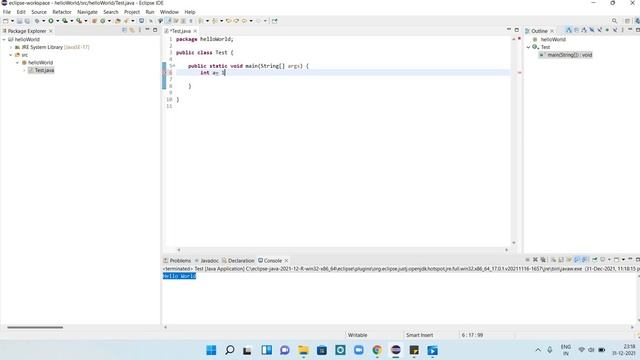The image size is (640, 360).
Task: Collapse All in Package Explorer
Action: (x=124, y=30)
